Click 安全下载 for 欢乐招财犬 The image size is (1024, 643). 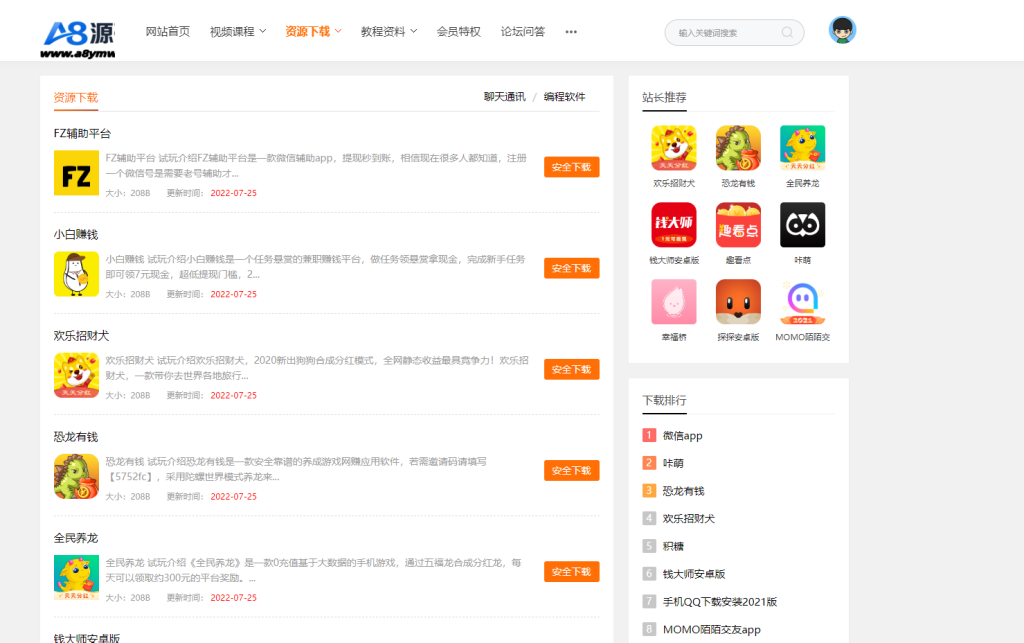point(571,369)
